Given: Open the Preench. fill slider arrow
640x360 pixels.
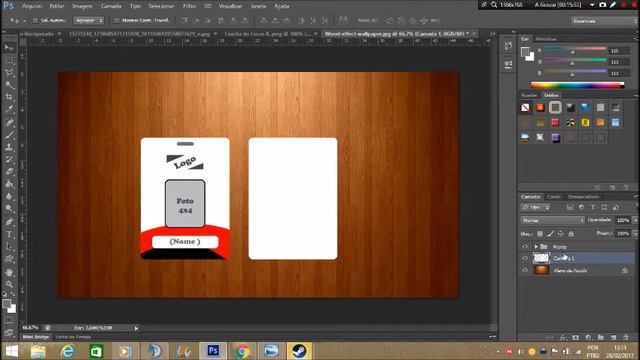Looking at the screenshot, I should tap(635, 233).
